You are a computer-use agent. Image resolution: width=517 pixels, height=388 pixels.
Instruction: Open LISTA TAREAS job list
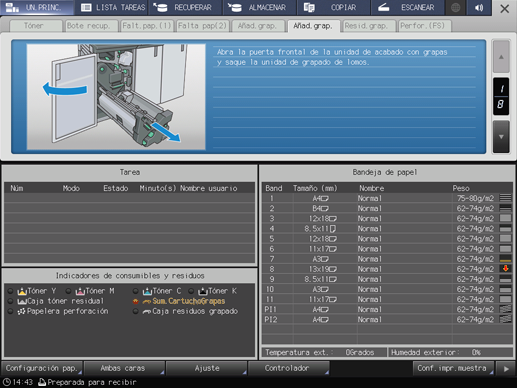pyautogui.click(x=111, y=7)
